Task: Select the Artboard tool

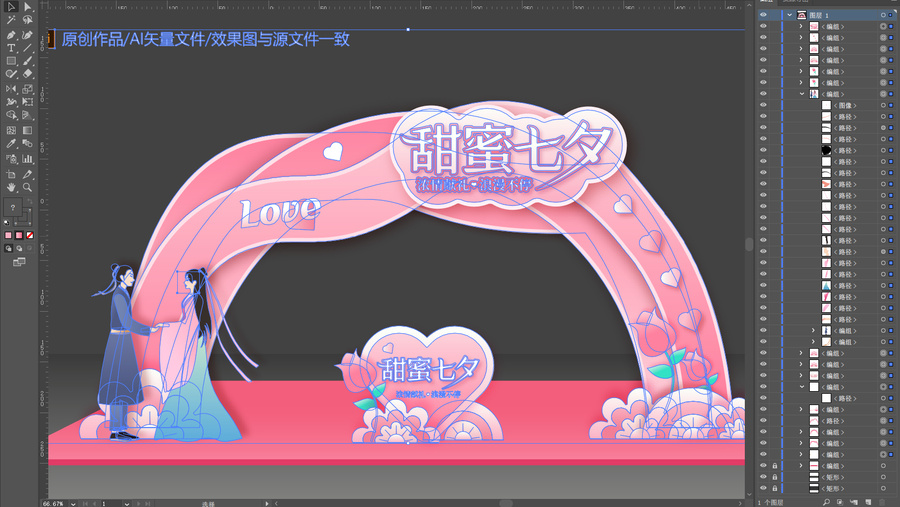Action: click(x=11, y=174)
